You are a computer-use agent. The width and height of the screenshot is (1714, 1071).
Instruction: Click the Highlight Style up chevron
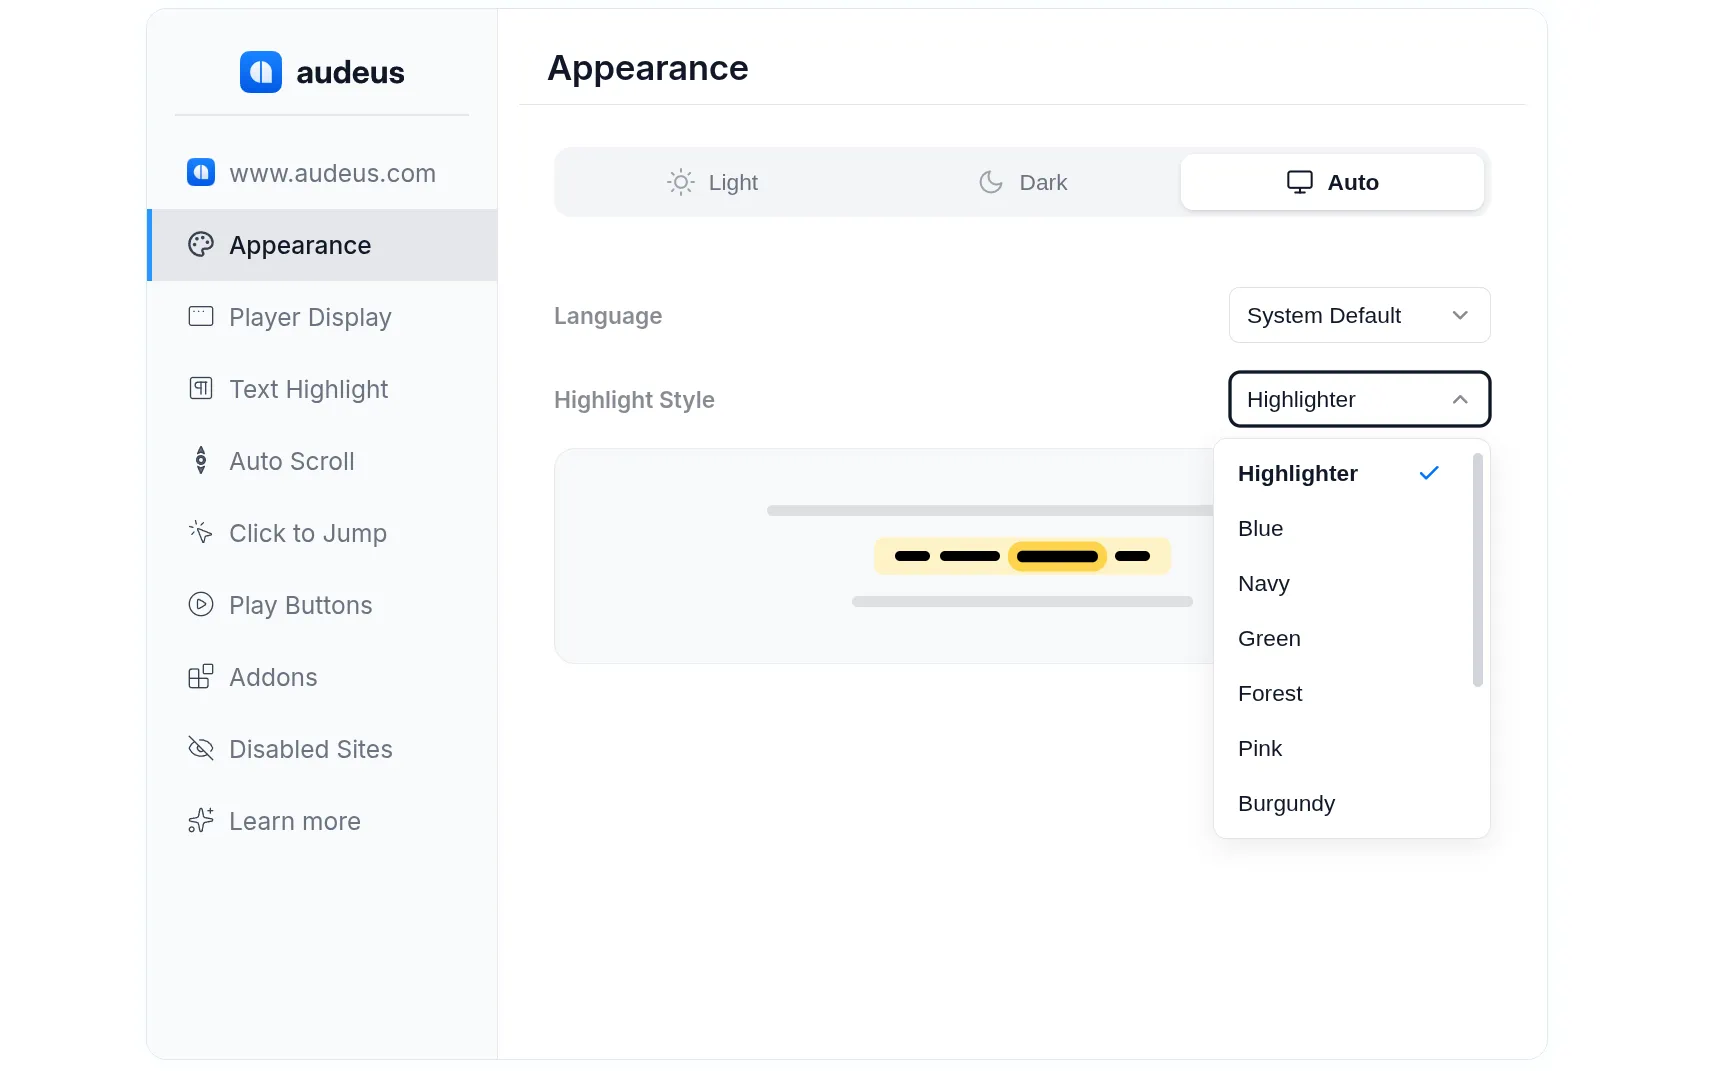click(x=1460, y=399)
